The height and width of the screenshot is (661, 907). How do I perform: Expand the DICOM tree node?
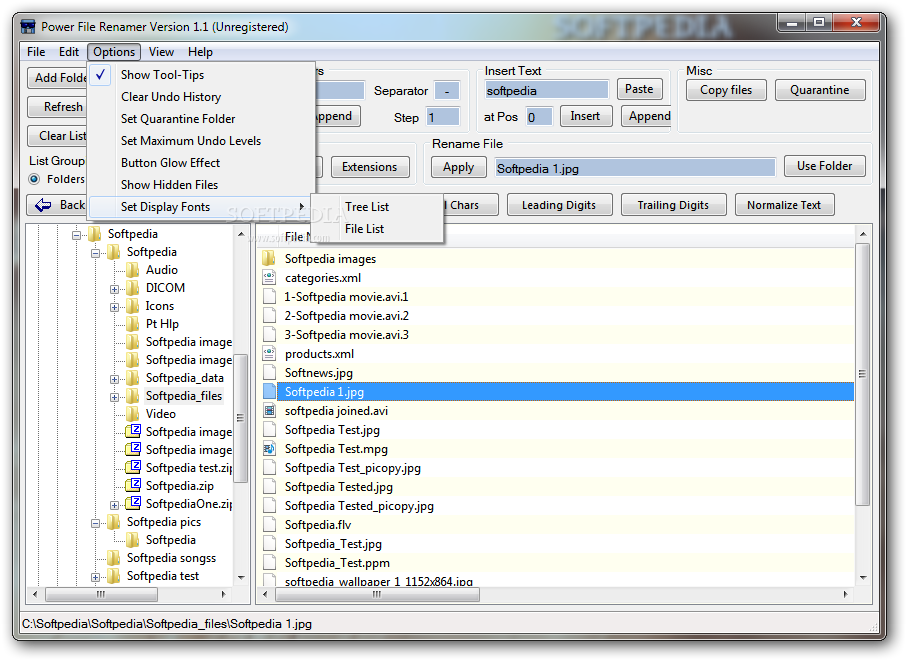point(115,289)
